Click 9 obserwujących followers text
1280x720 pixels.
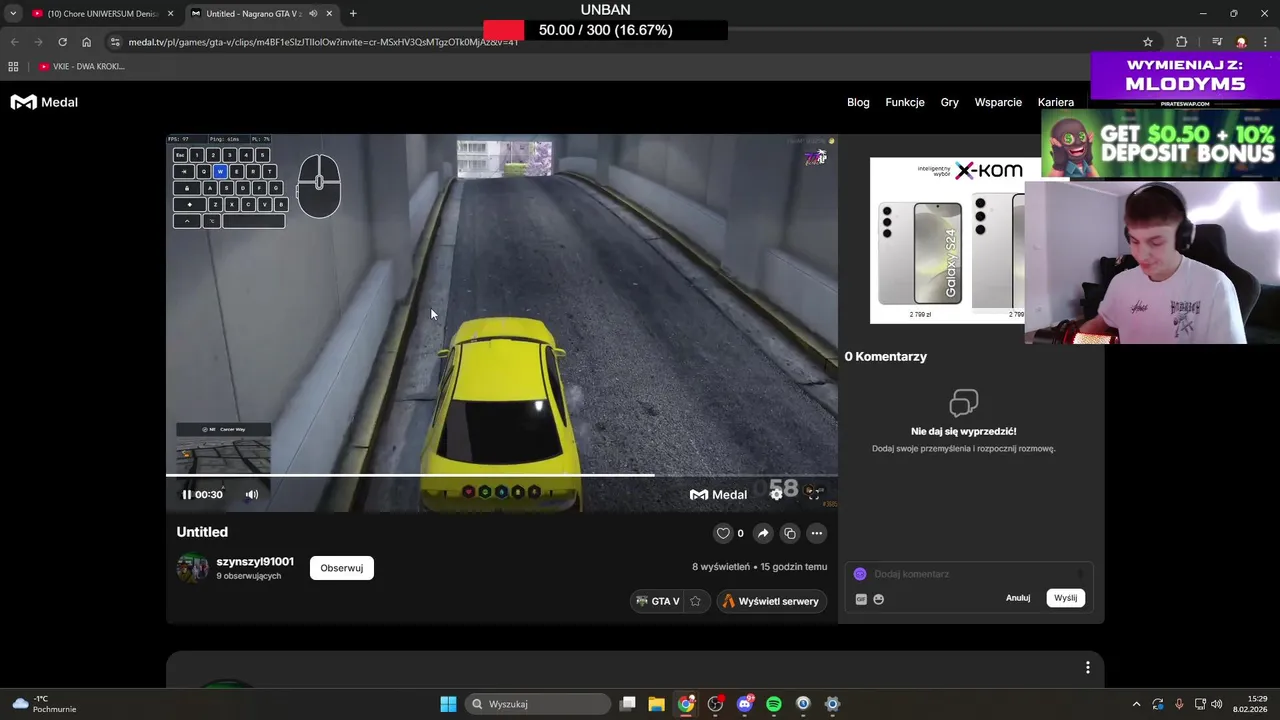point(248,576)
